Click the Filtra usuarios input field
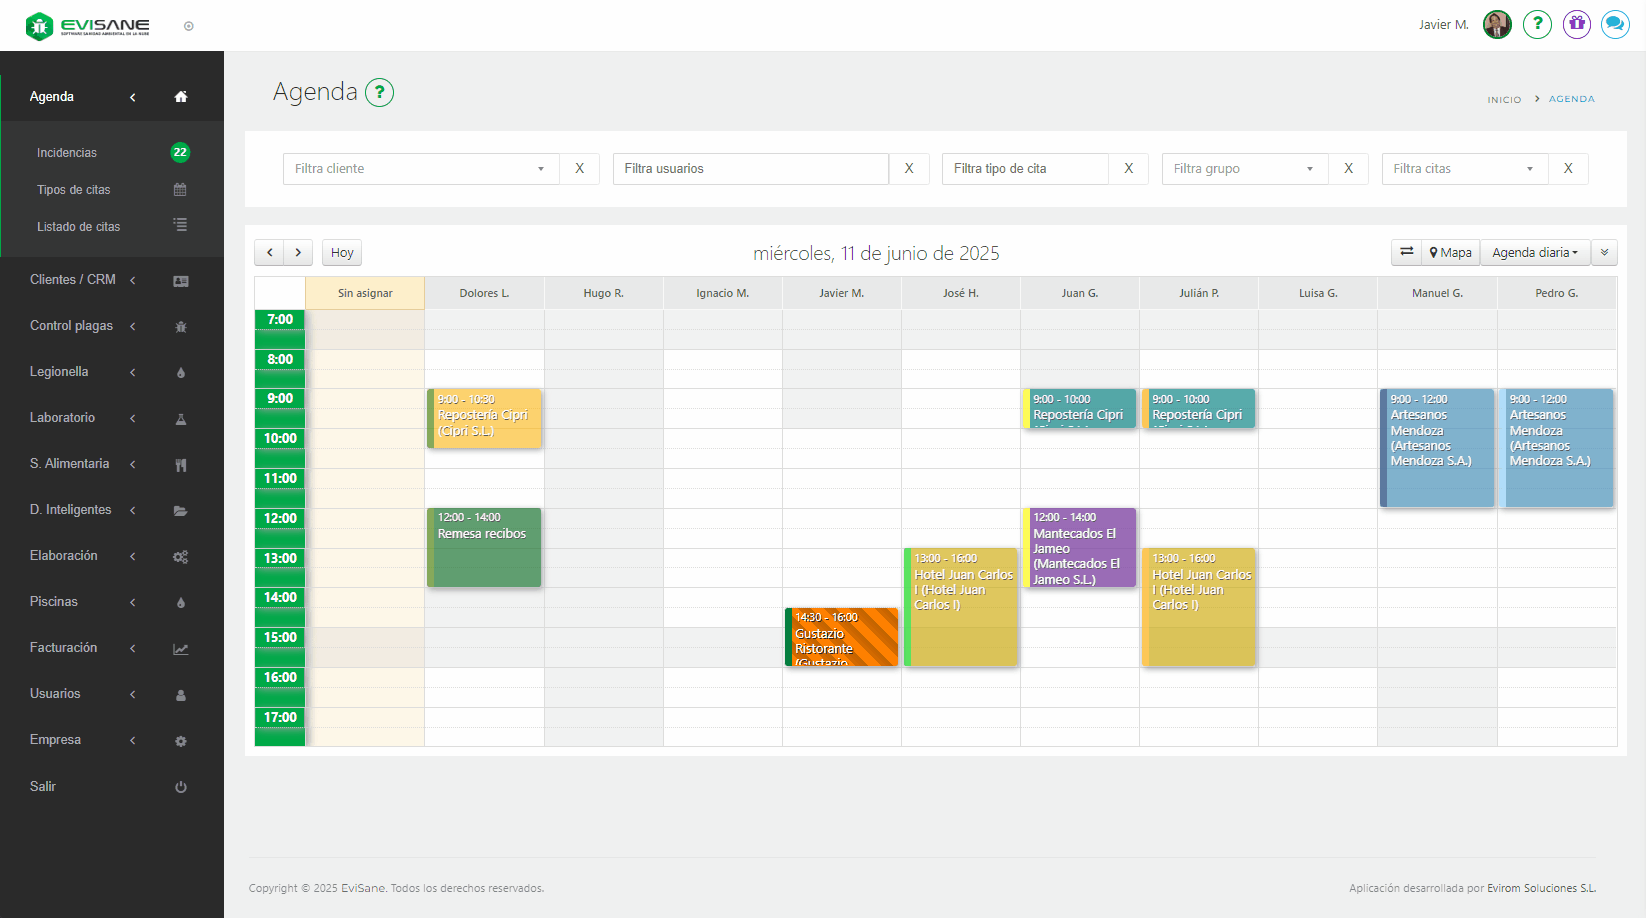Screen dimensions: 1646x918 click(750, 169)
